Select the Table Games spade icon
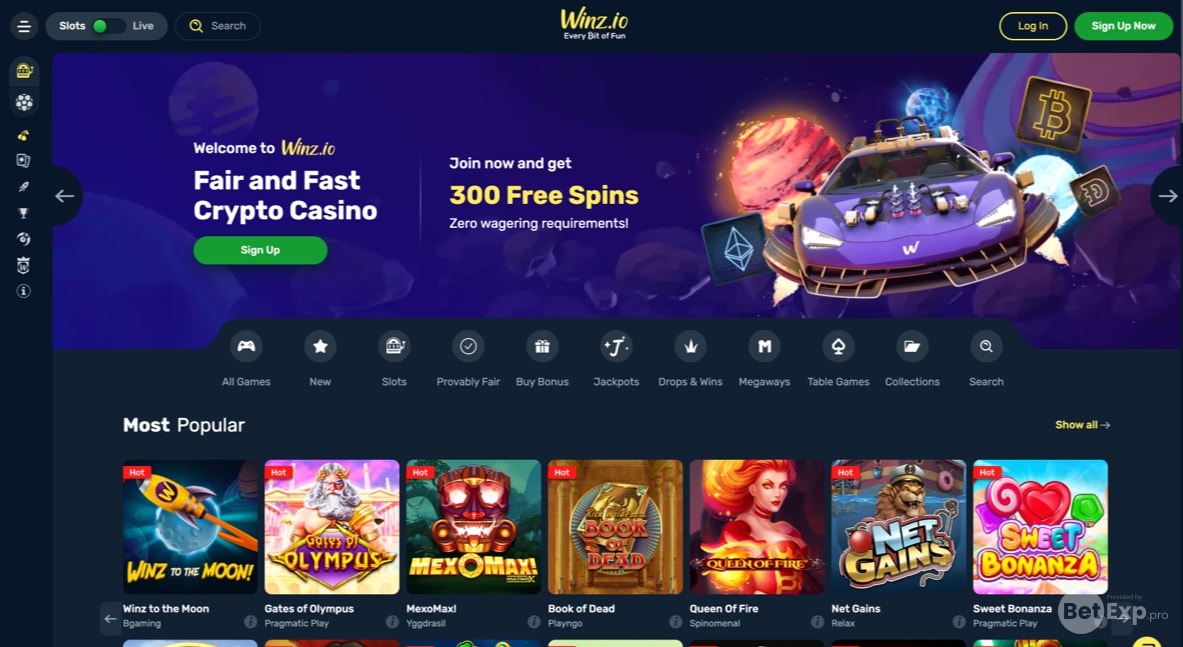 [838, 346]
